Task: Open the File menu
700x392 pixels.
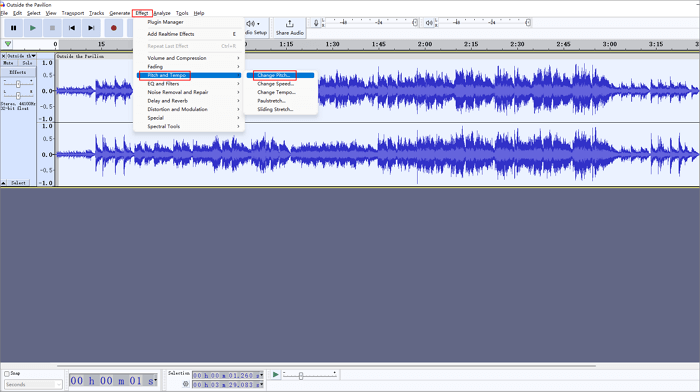Action: pos(4,13)
